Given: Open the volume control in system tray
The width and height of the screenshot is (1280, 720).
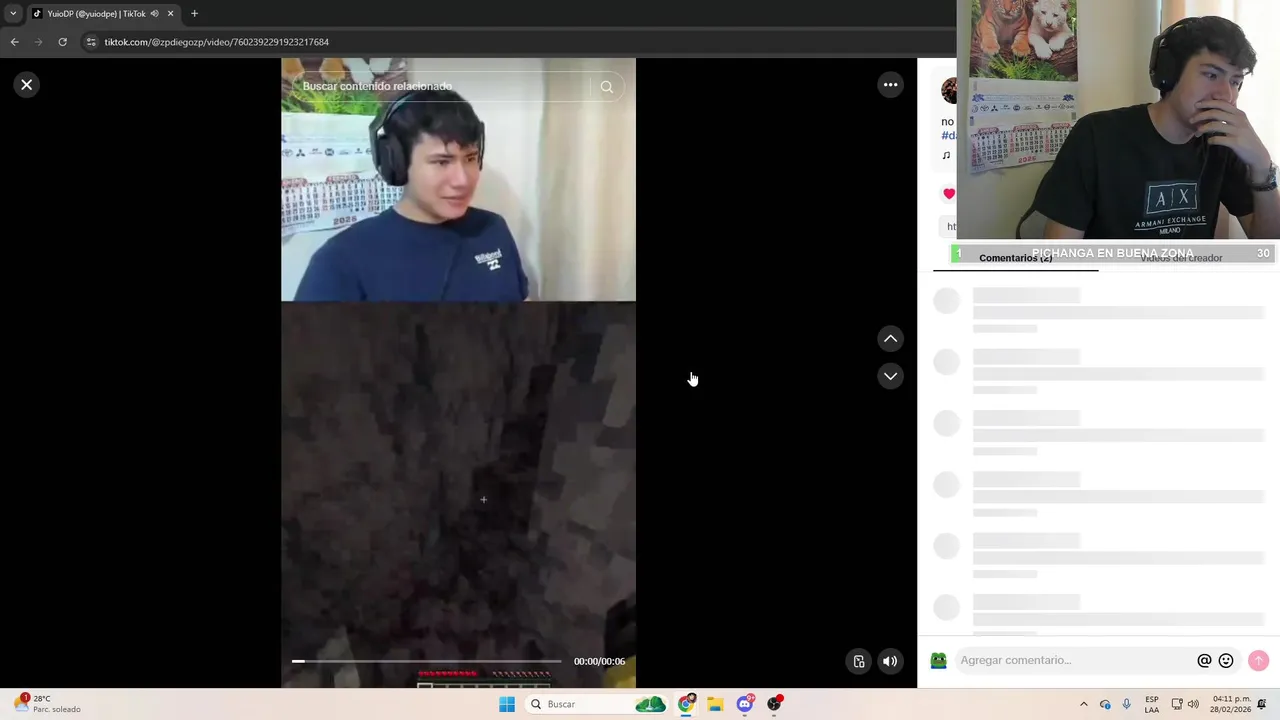Looking at the screenshot, I should [x=1193, y=704].
